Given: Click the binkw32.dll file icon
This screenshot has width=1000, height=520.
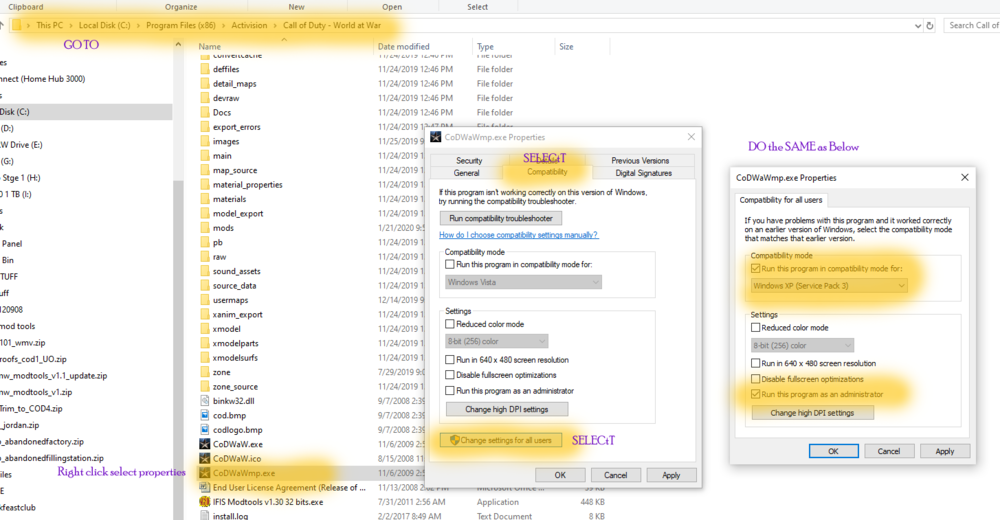Looking at the screenshot, I should point(205,400).
